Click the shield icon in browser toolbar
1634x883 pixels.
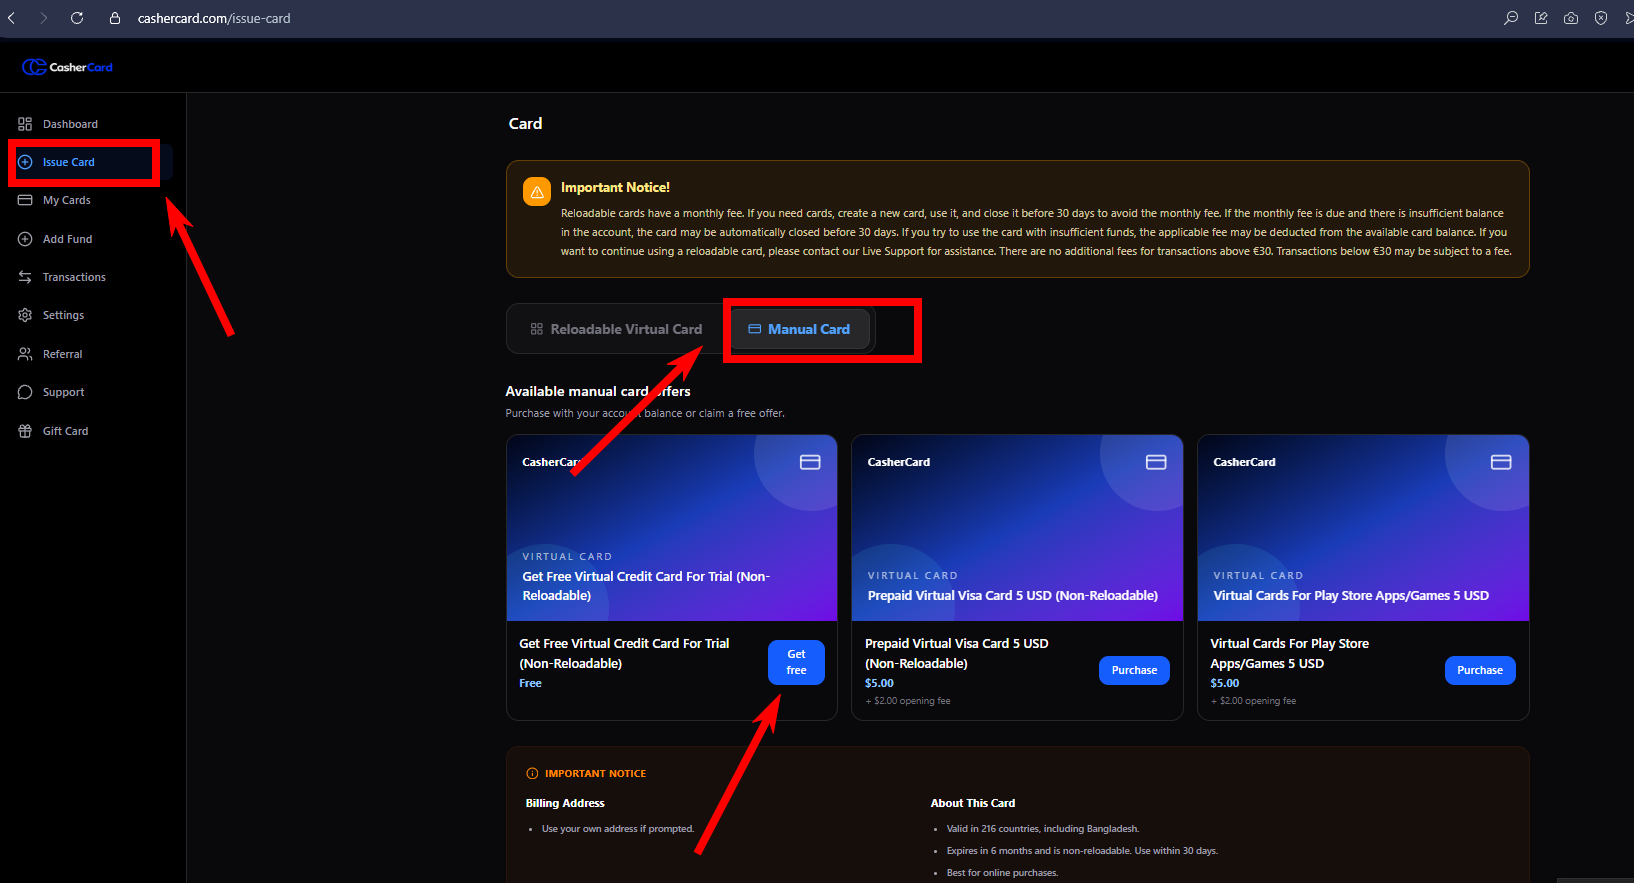tap(1601, 18)
